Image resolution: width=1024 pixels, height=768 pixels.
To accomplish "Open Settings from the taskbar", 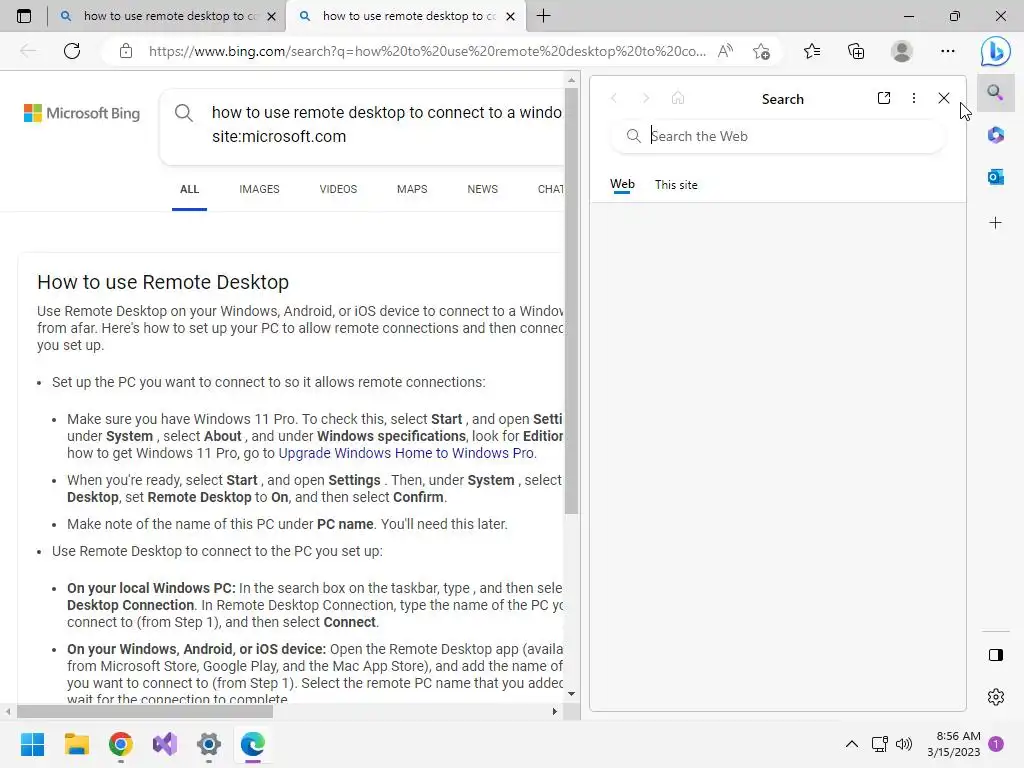I will point(209,744).
